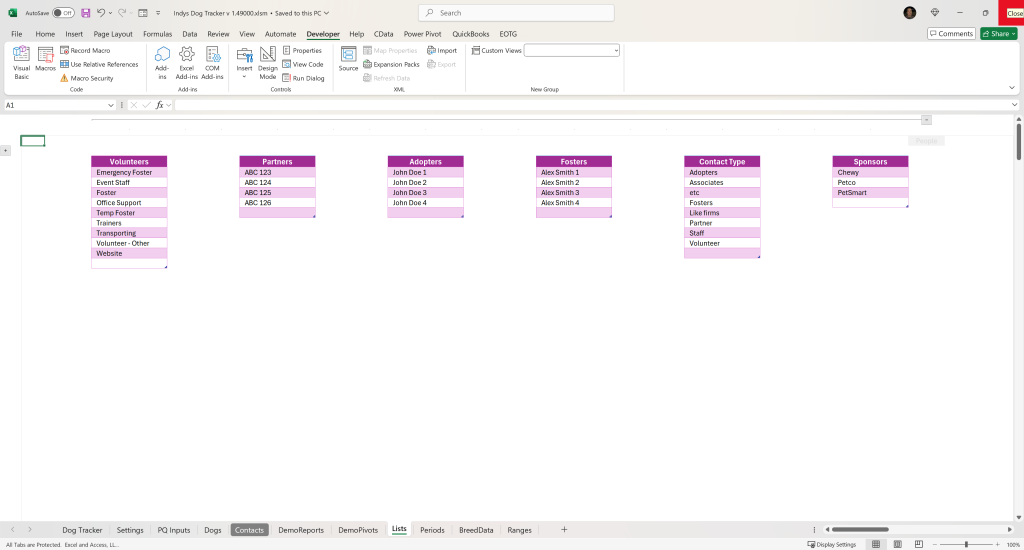
Task: Select the PetSmart cell
Action: (x=870, y=193)
